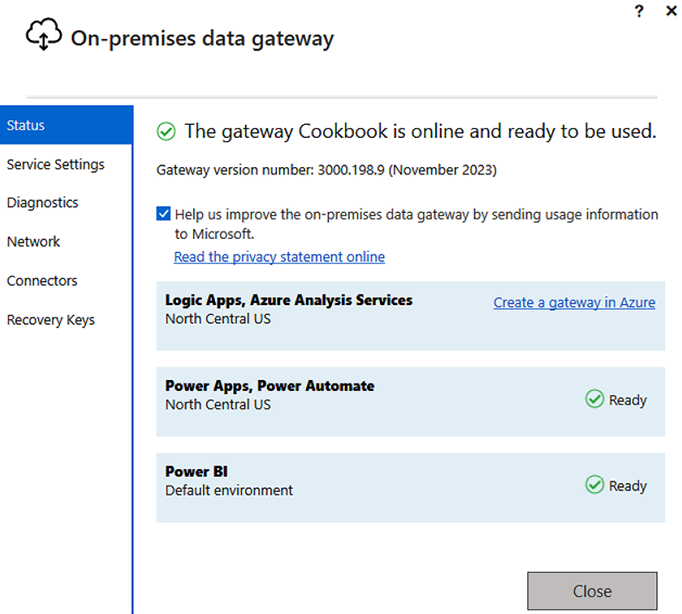
Task: Click Default environment under Power BI
Action: (229, 490)
